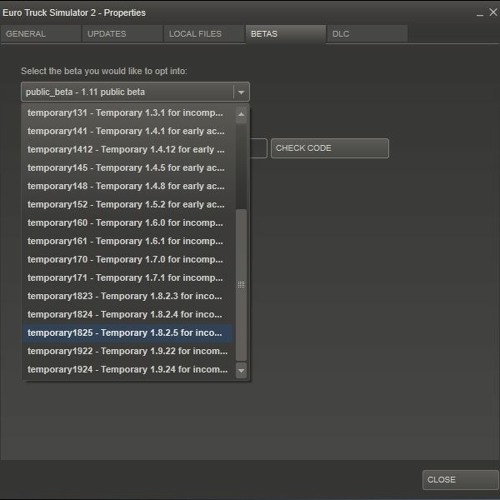Click the CLOSE button
500x500 pixels.
click(x=460, y=480)
